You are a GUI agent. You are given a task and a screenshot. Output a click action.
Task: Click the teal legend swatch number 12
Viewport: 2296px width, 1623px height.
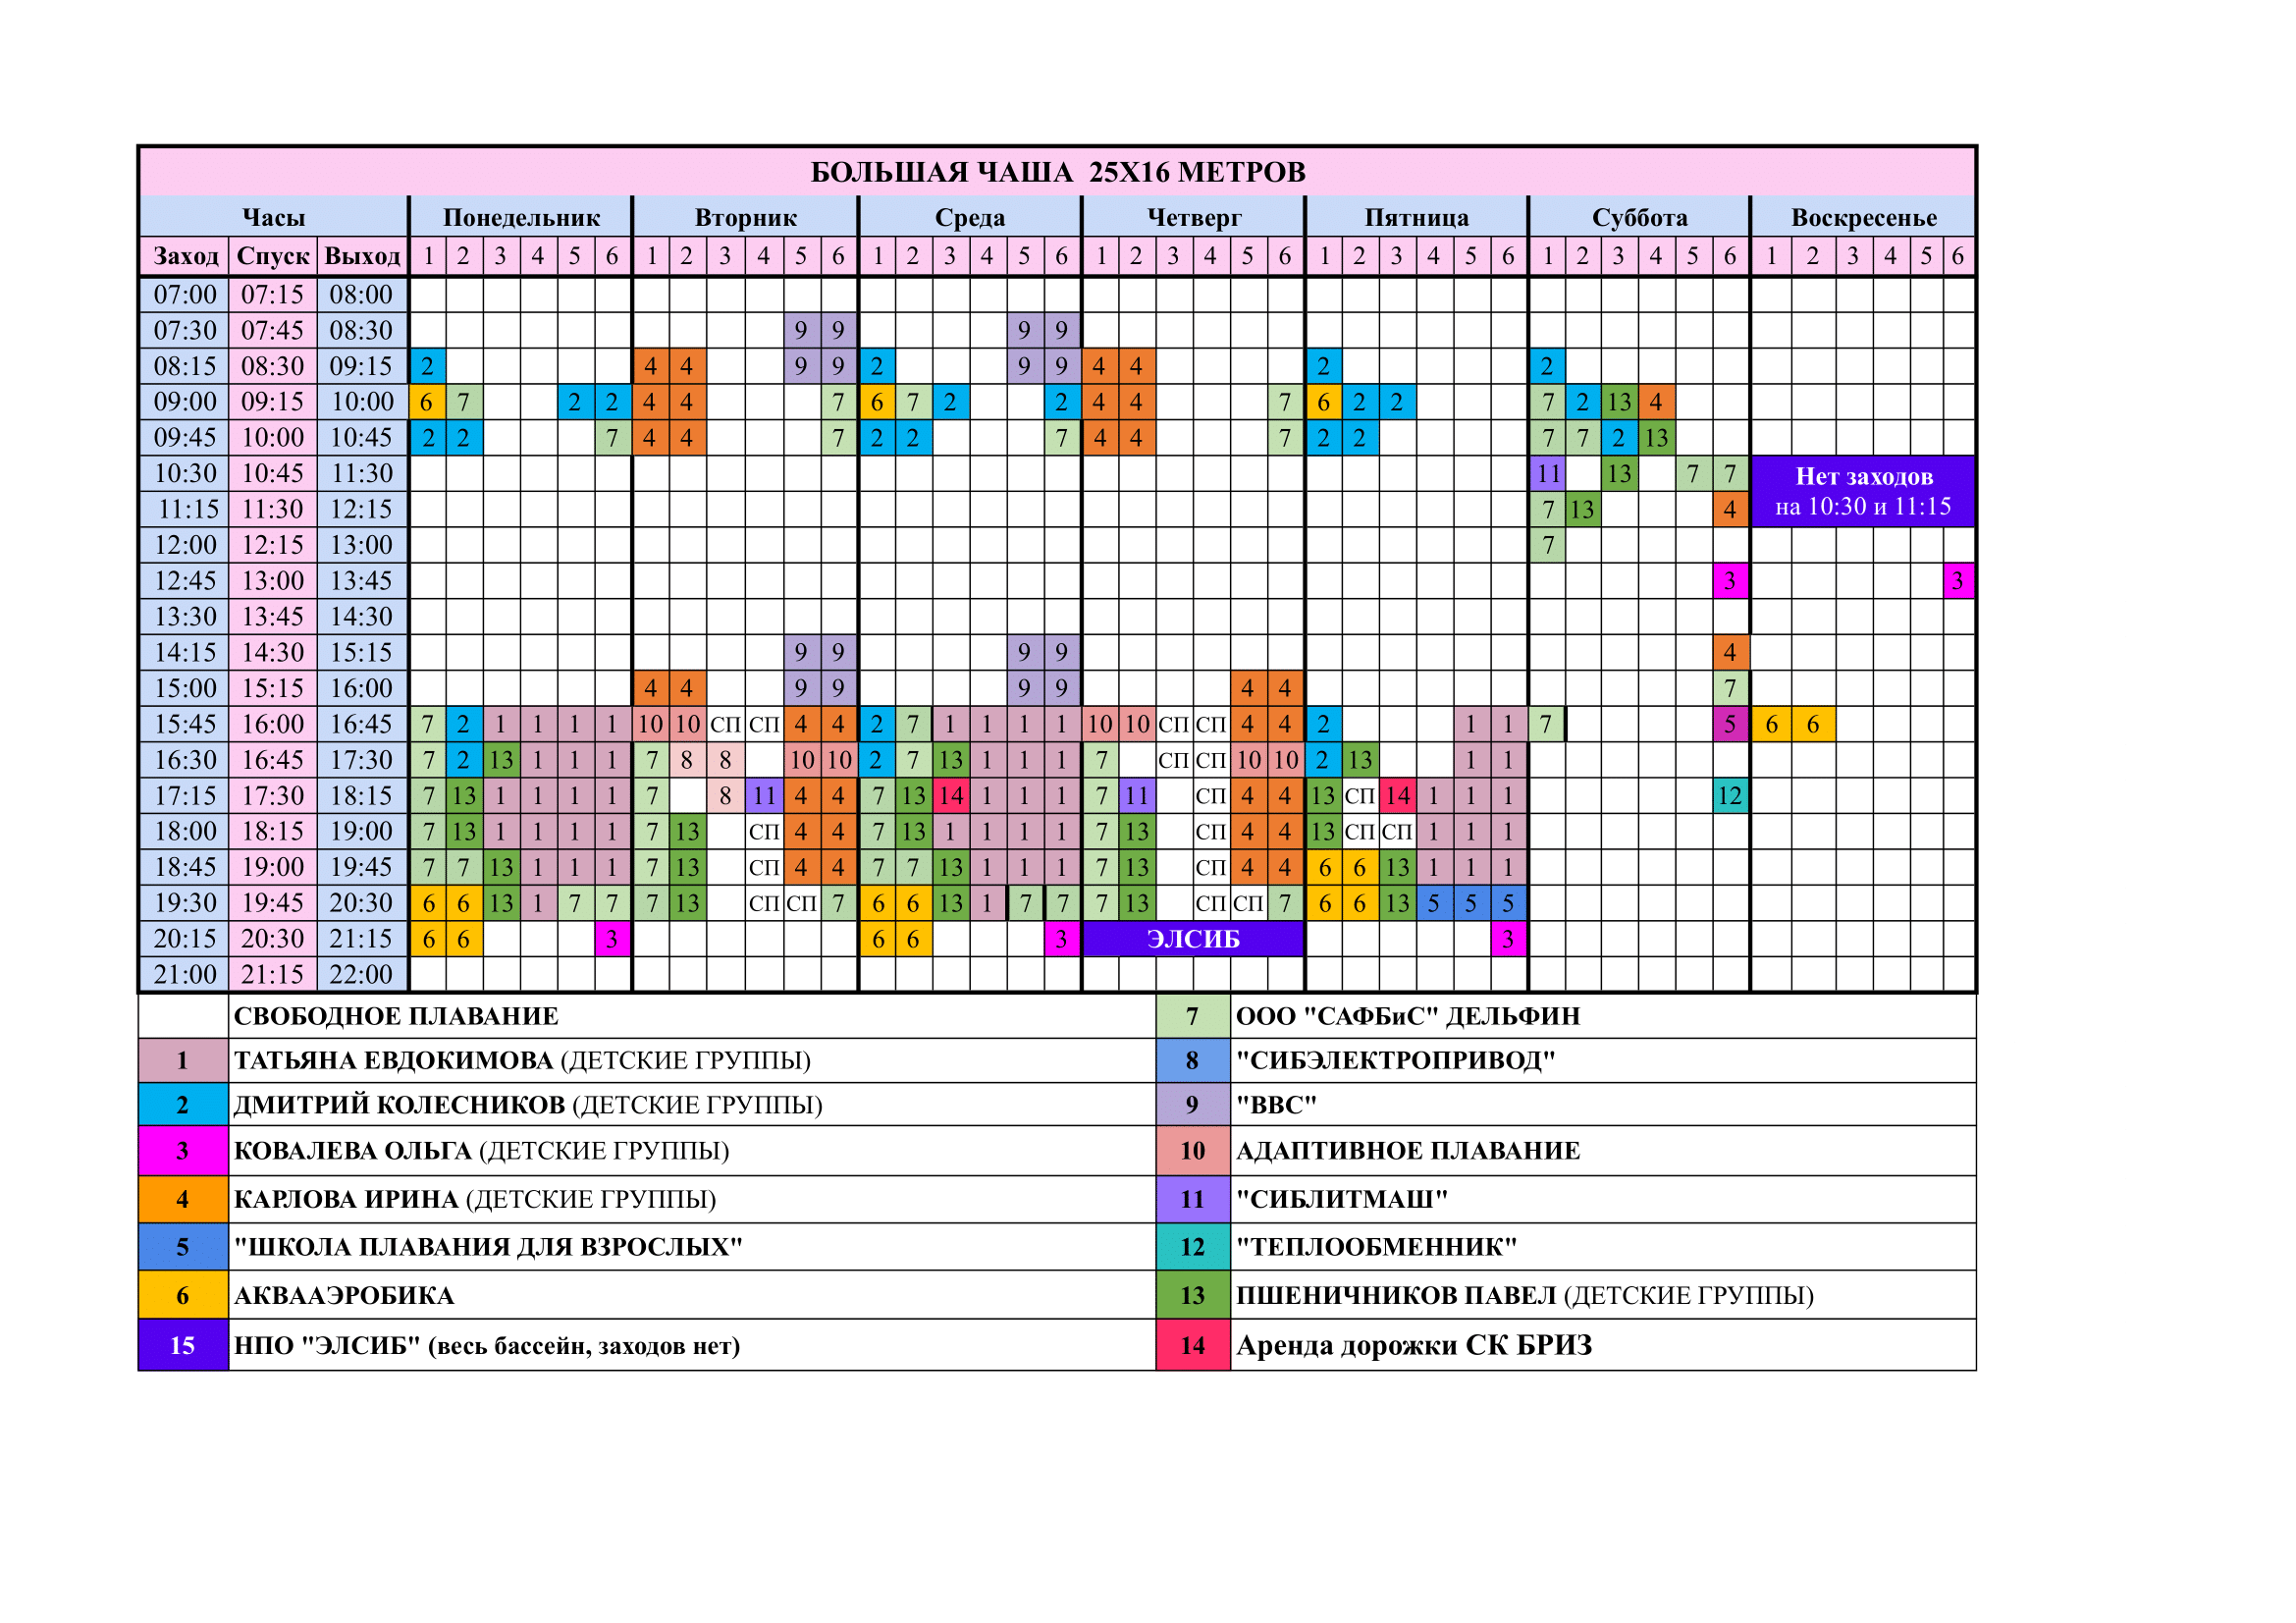(1192, 1246)
